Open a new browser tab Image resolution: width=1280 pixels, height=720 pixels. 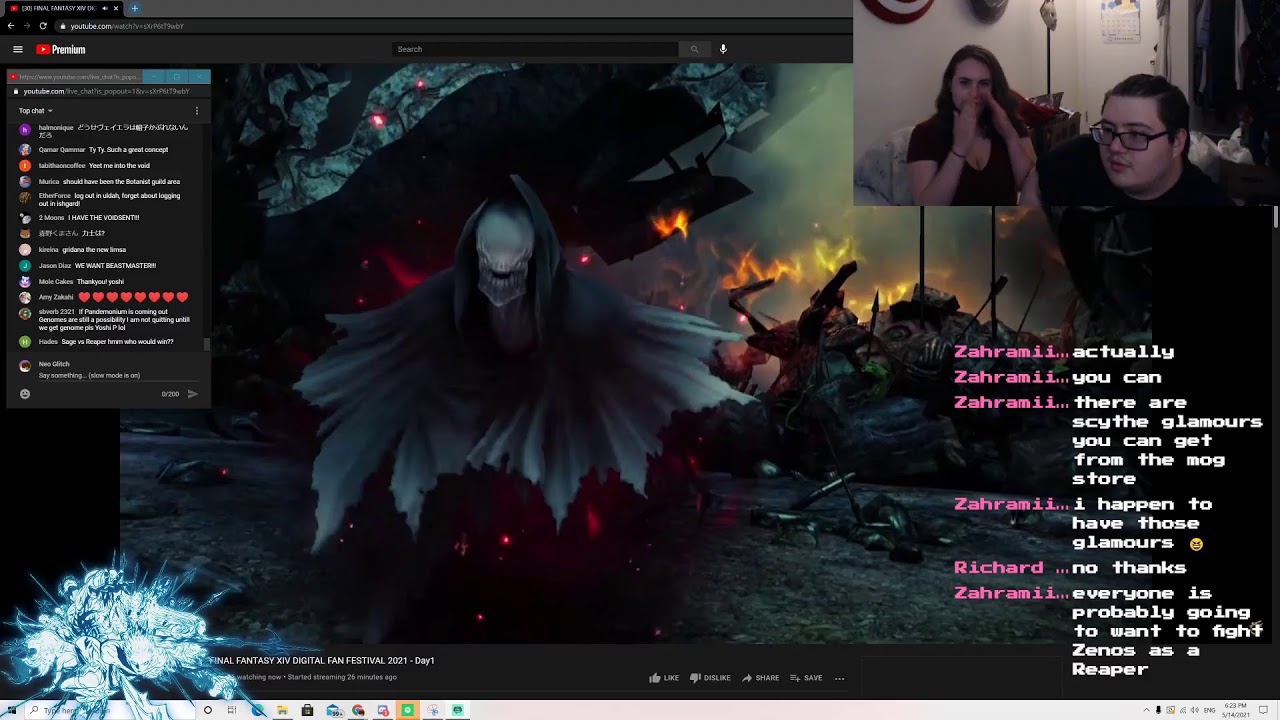click(135, 8)
